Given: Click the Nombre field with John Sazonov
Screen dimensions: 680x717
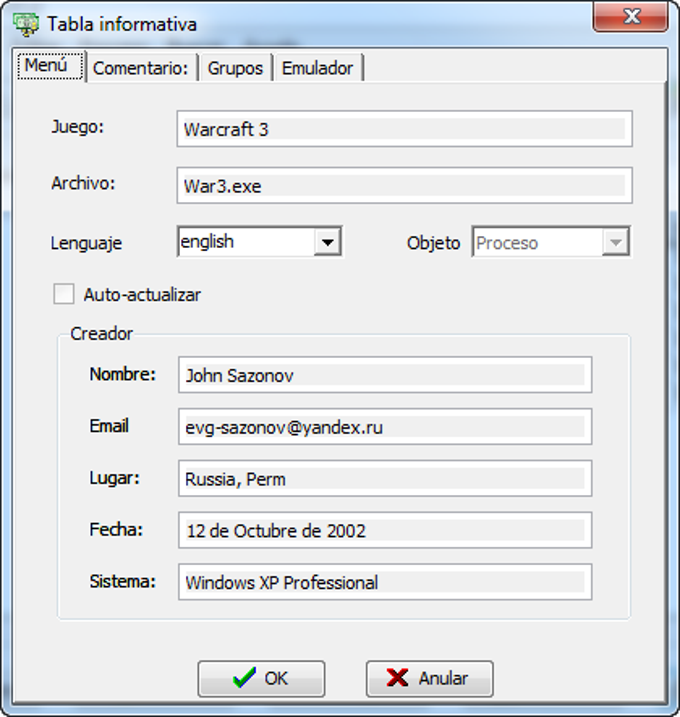Looking at the screenshot, I should click(385, 375).
